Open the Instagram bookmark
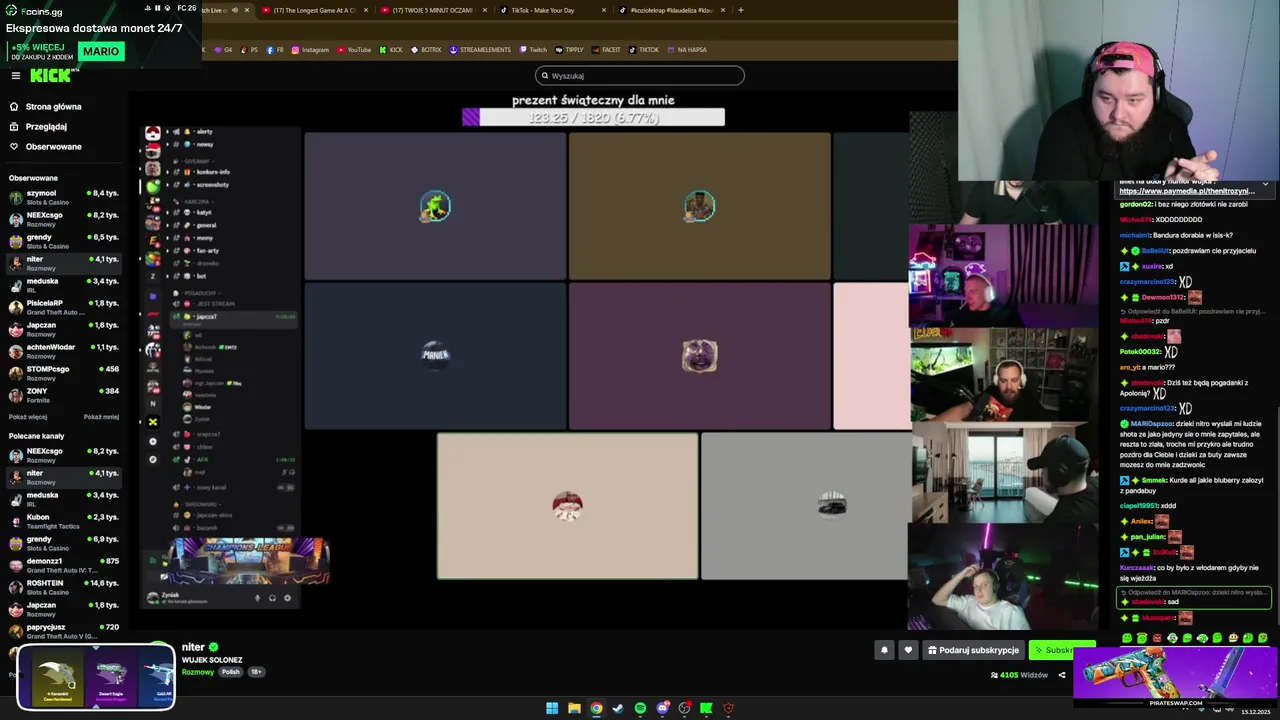Screen dimensions: 1280x720 coord(310,50)
